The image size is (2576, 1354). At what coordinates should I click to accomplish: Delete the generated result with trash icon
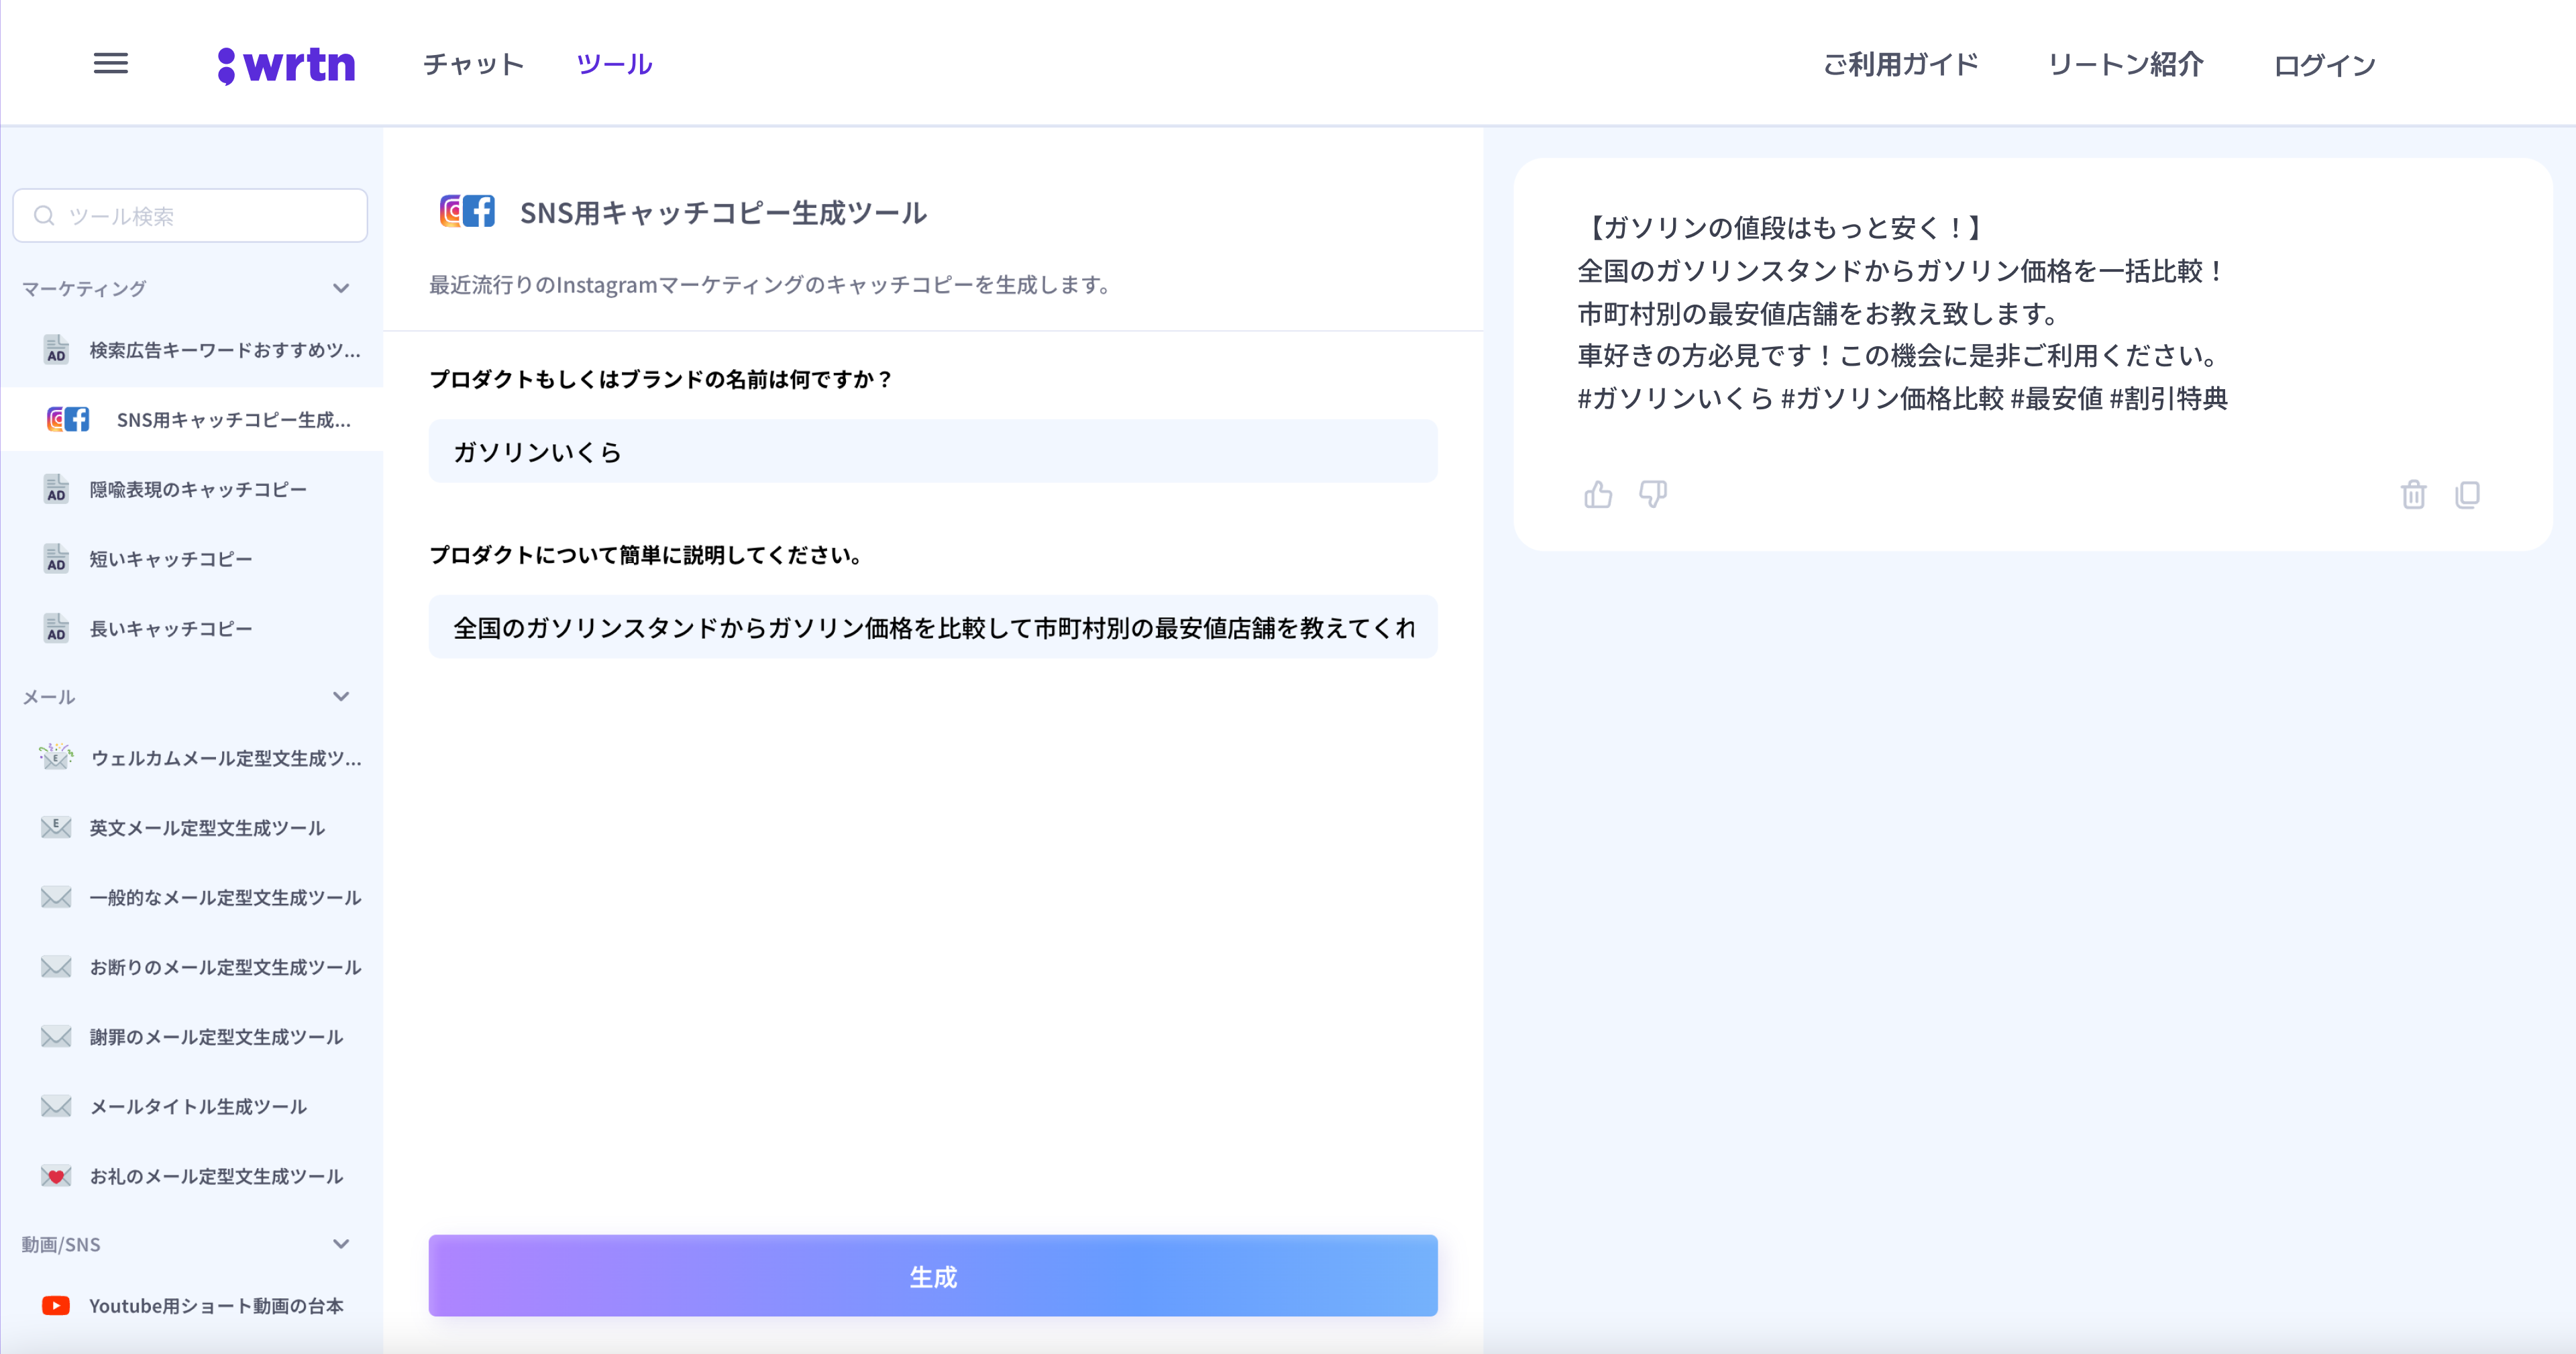click(x=2413, y=494)
